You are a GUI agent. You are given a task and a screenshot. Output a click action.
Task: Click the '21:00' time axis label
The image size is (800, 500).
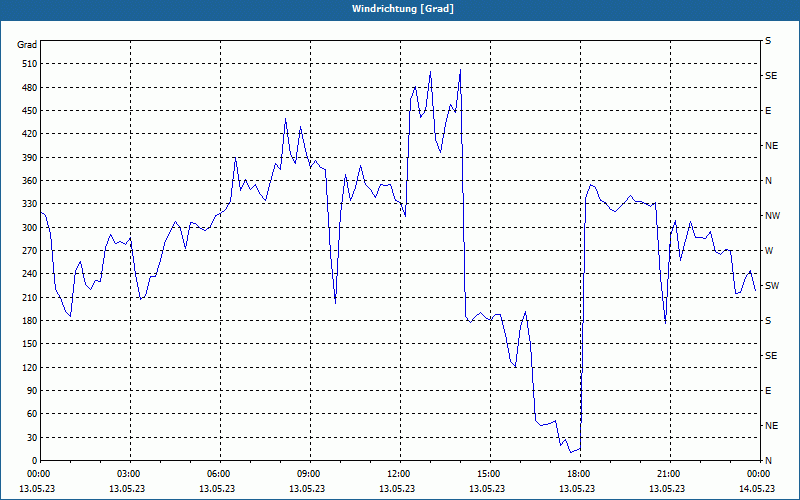pyautogui.click(x=670, y=473)
